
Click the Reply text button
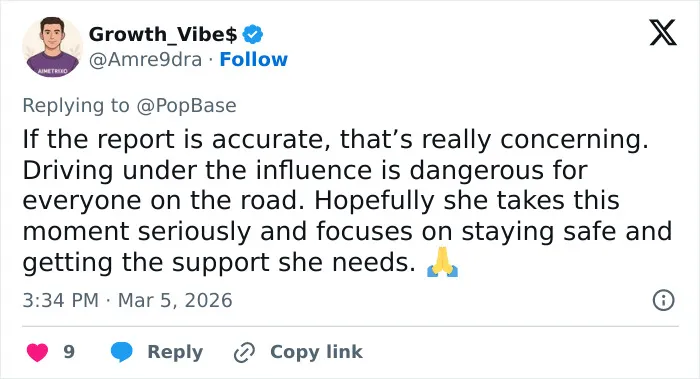pos(175,352)
